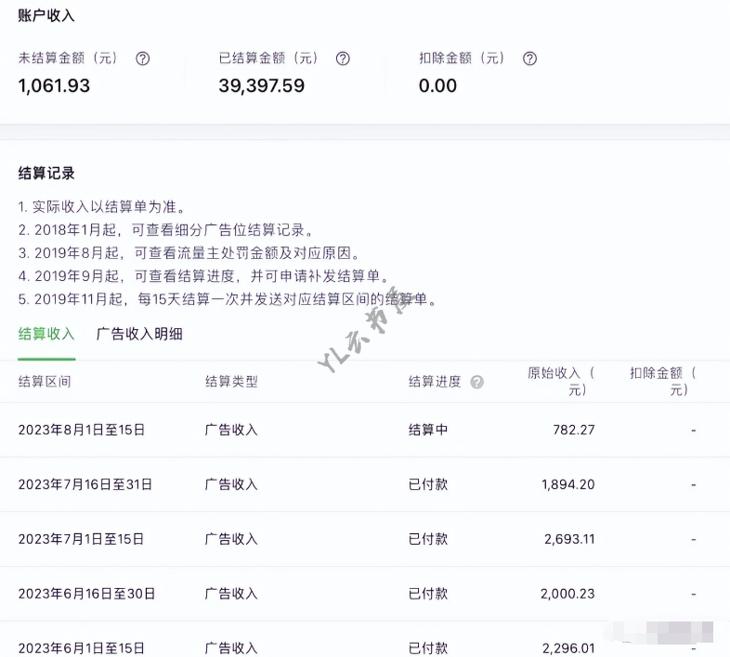The width and height of the screenshot is (730, 657).
Task: Open the 广告收入明细 tab
Action: coord(139,334)
